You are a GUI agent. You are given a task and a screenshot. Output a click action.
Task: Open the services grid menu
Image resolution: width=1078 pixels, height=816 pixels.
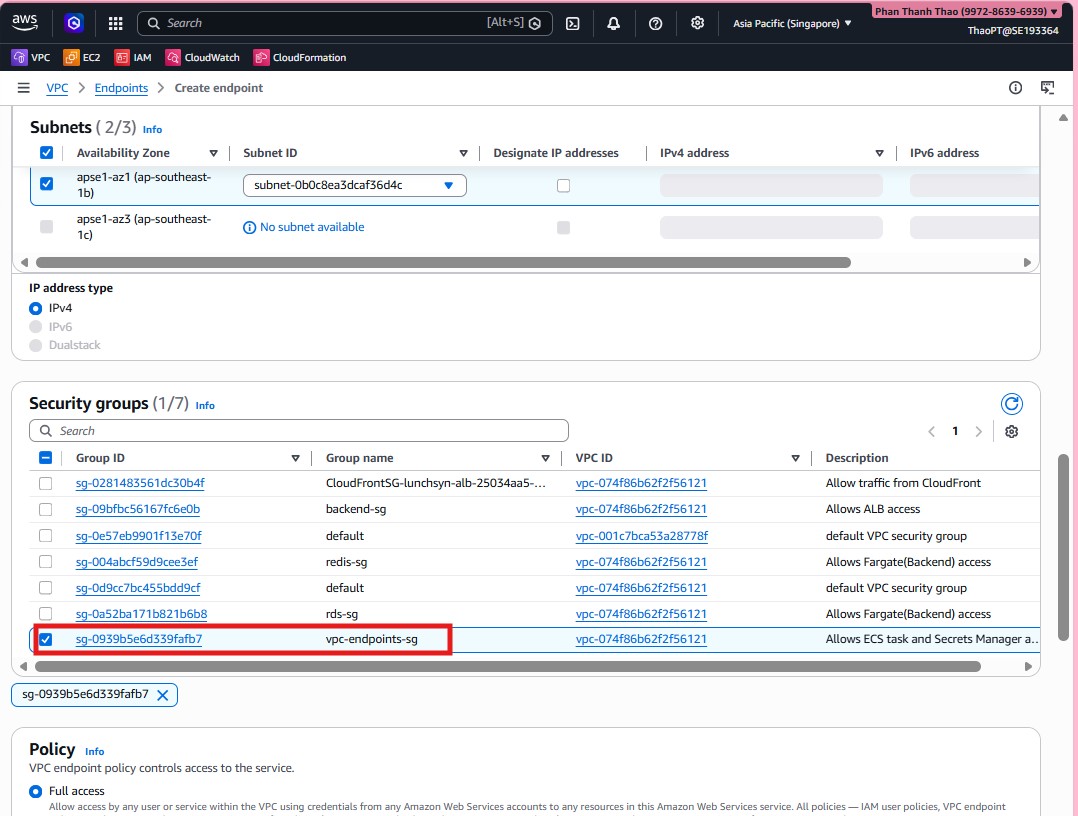(115, 23)
